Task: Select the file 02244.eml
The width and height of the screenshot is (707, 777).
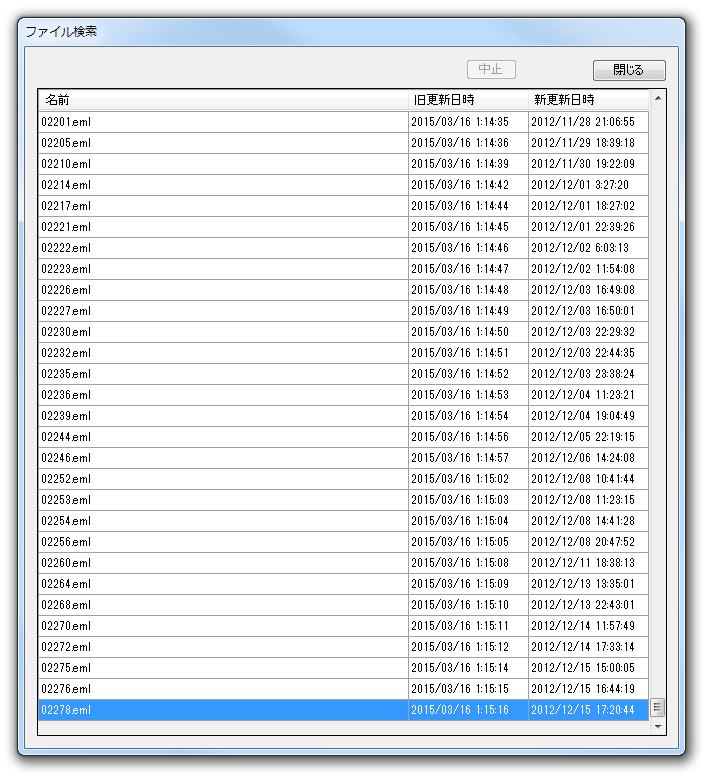Action: pyautogui.click(x=343, y=437)
